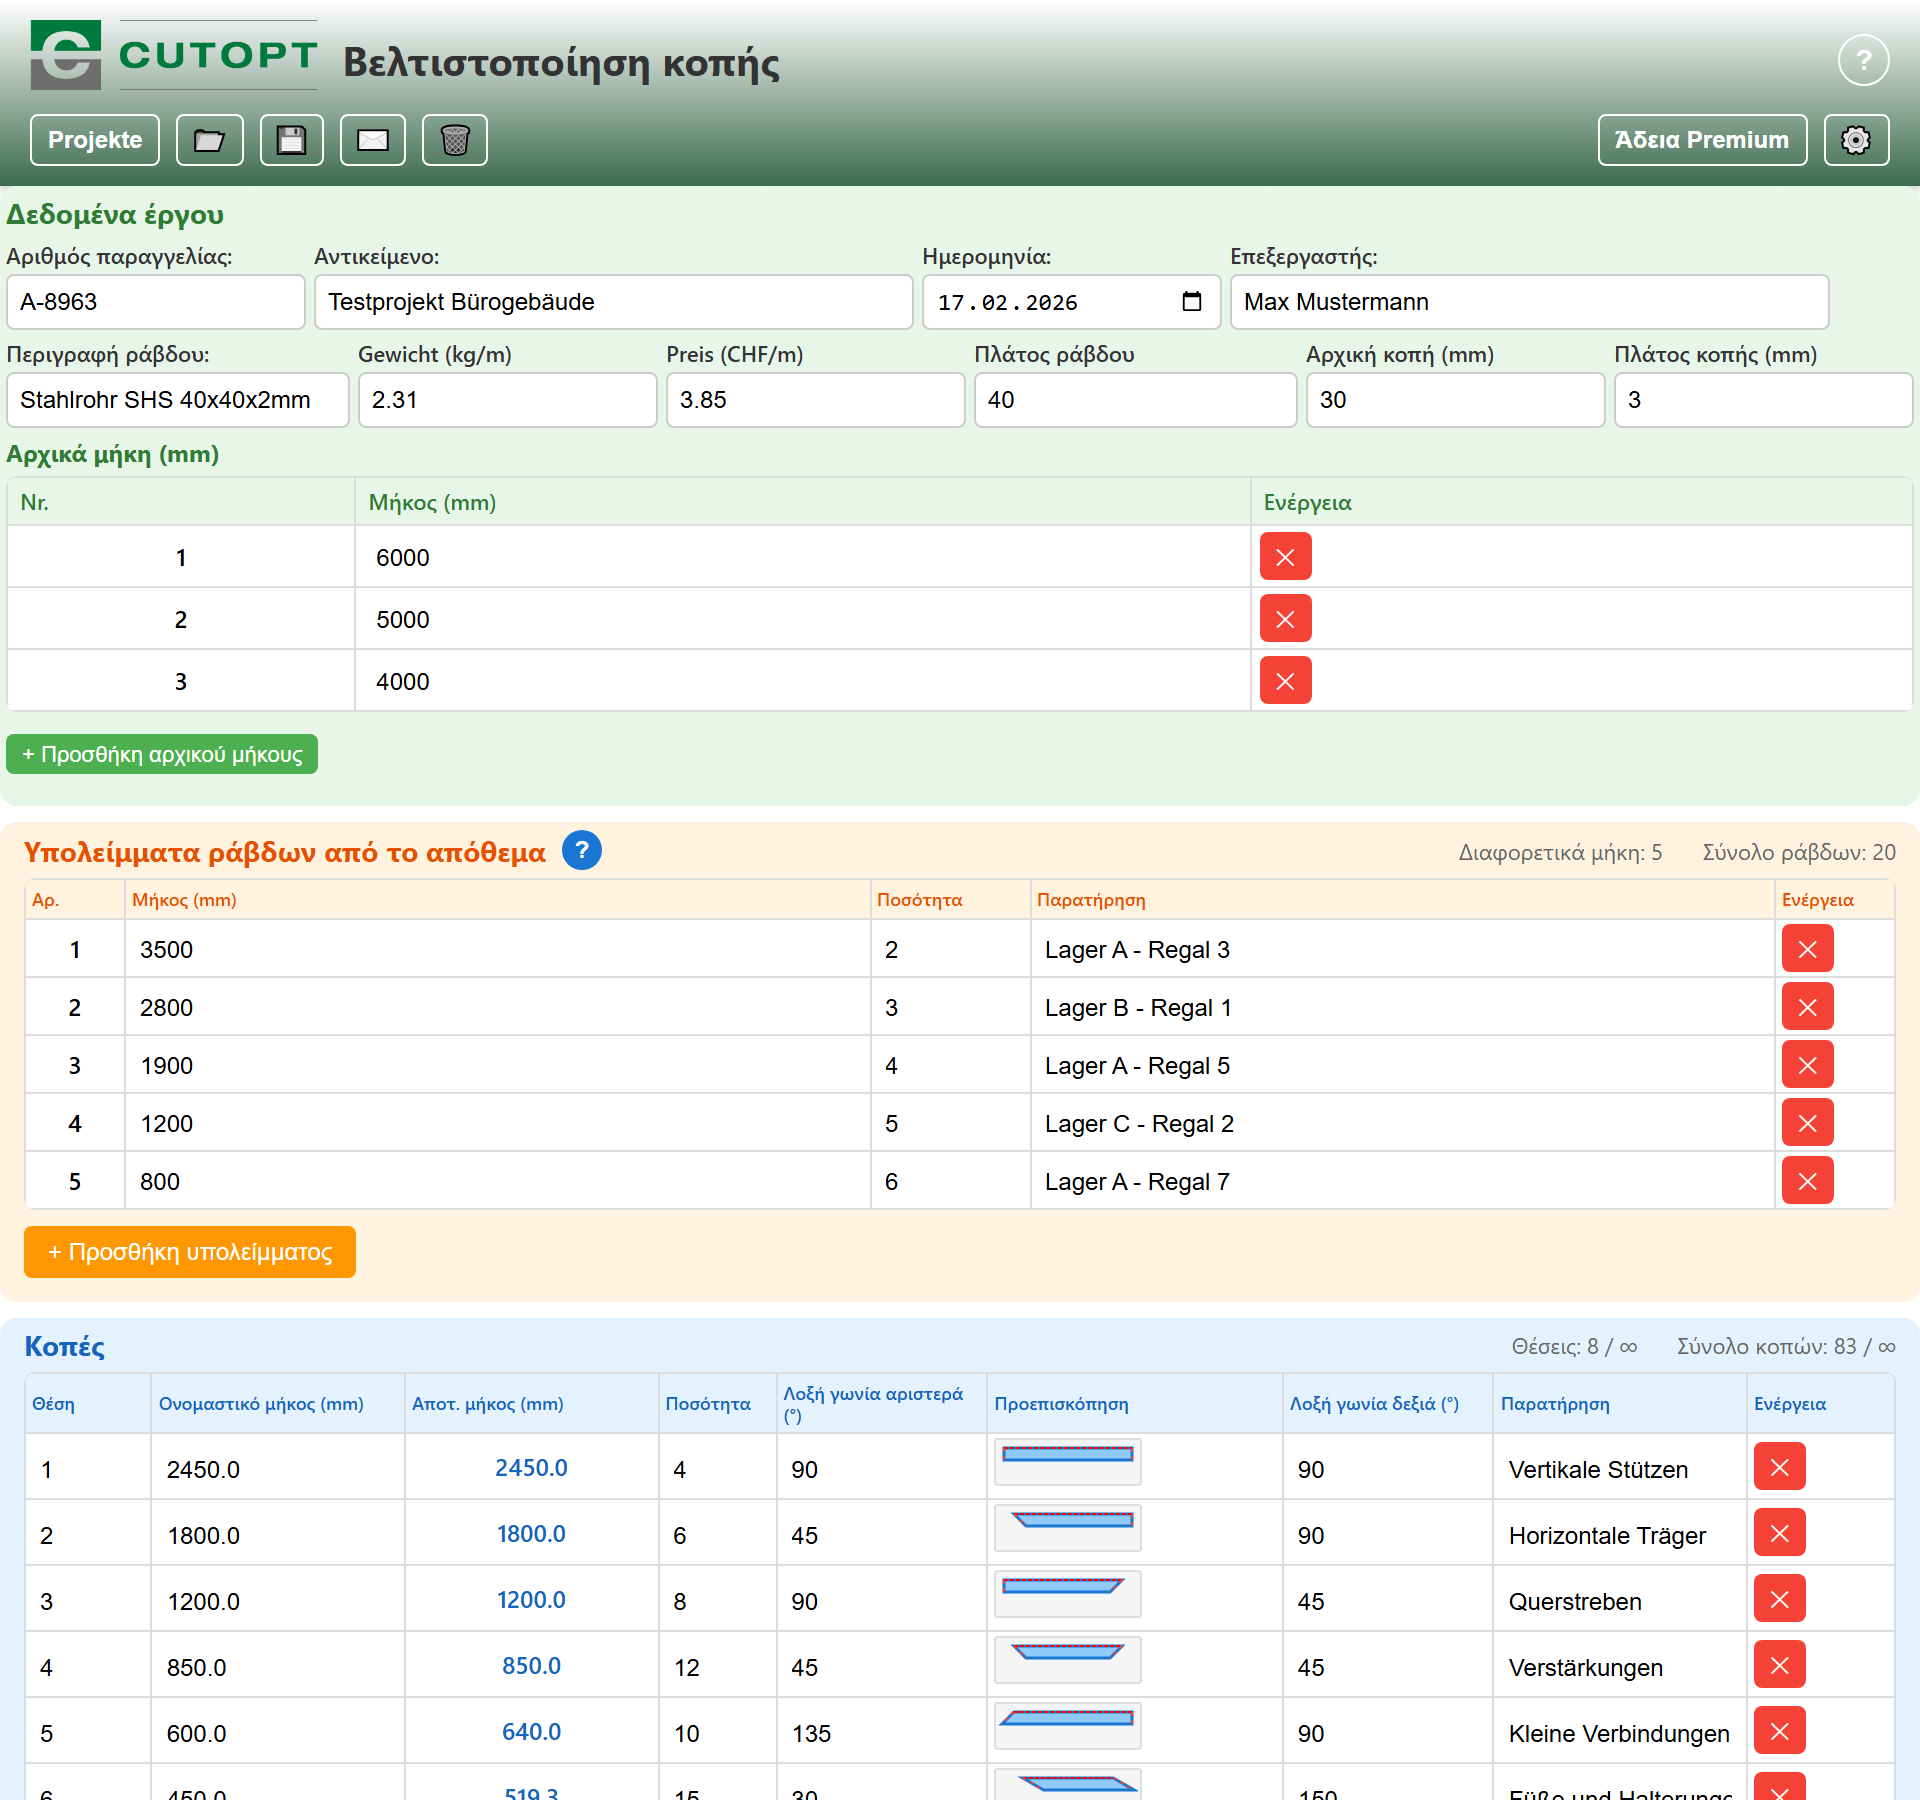This screenshot has height=1800, width=1920.
Task: Click the resulting length value 2450.0
Action: tap(531, 1468)
